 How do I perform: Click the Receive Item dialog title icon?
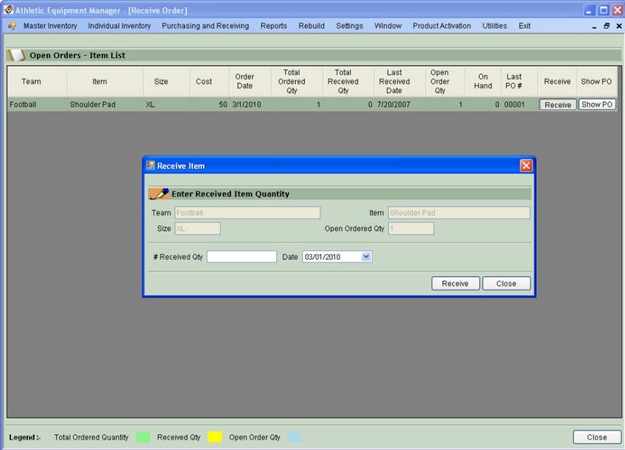150,165
